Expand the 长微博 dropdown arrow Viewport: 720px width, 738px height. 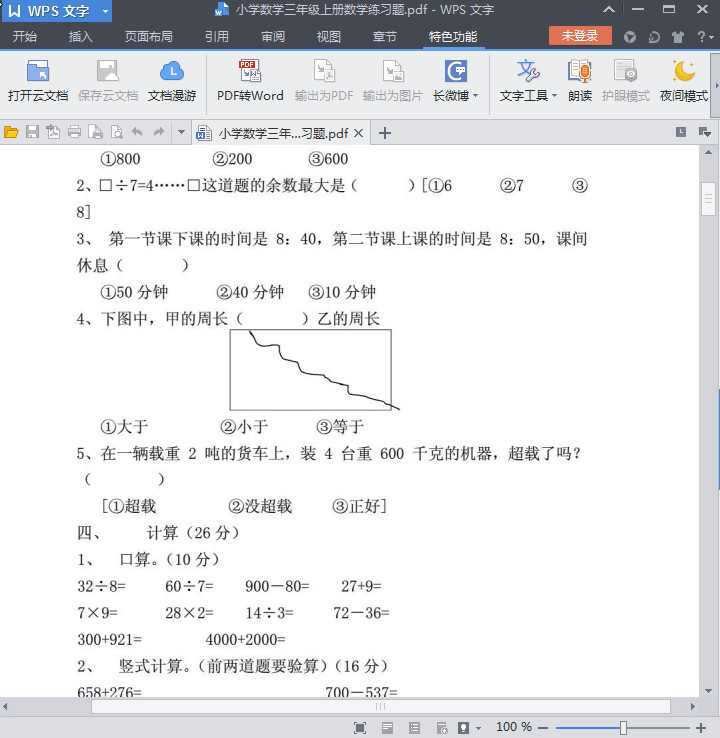pos(475,96)
